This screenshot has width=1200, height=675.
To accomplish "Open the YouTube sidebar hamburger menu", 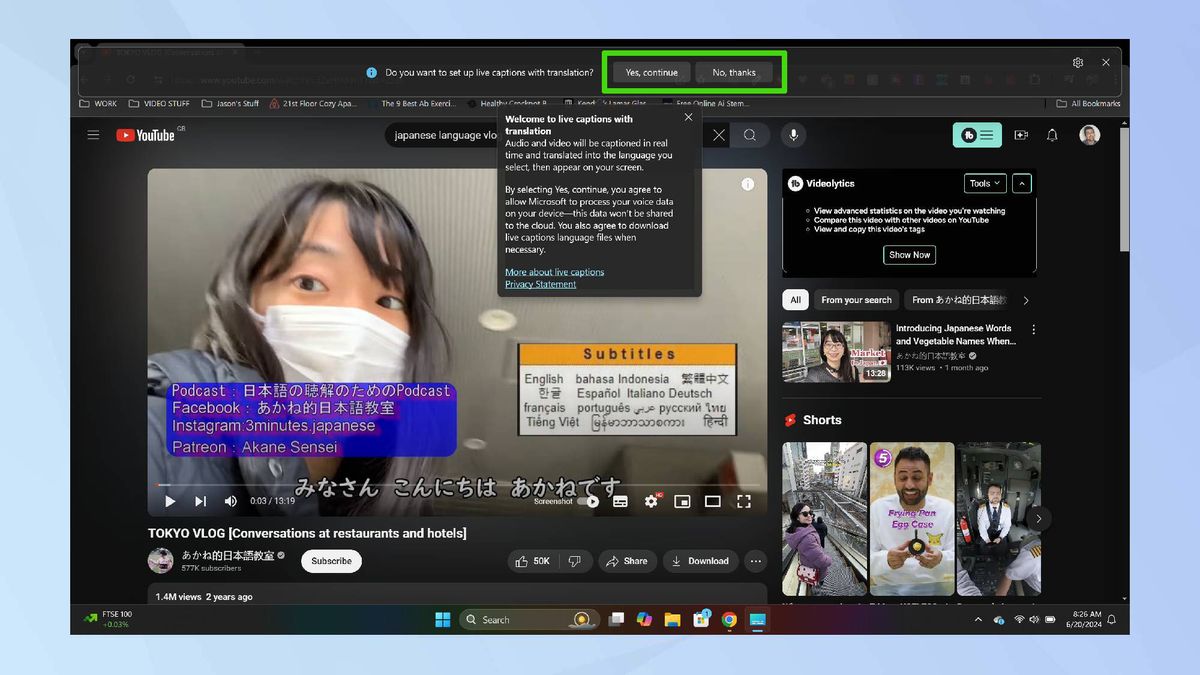I will click(93, 135).
